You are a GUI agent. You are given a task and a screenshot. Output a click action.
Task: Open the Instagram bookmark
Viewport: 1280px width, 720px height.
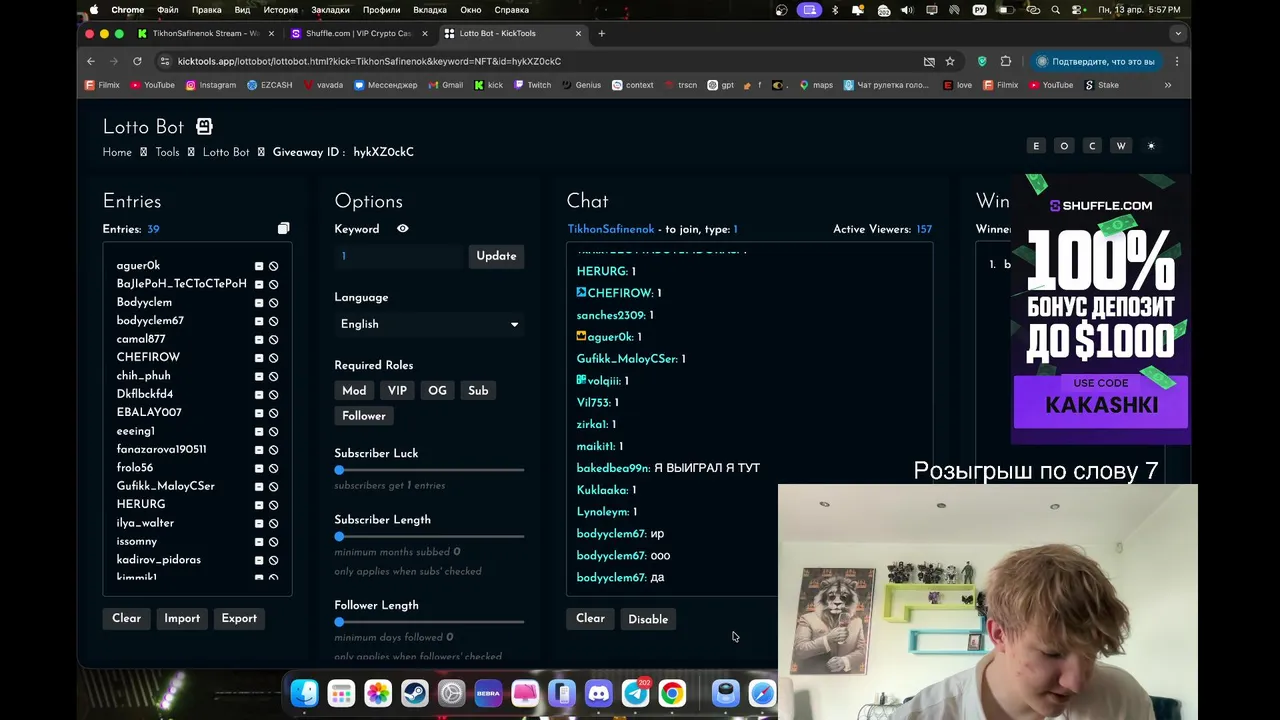[211, 85]
